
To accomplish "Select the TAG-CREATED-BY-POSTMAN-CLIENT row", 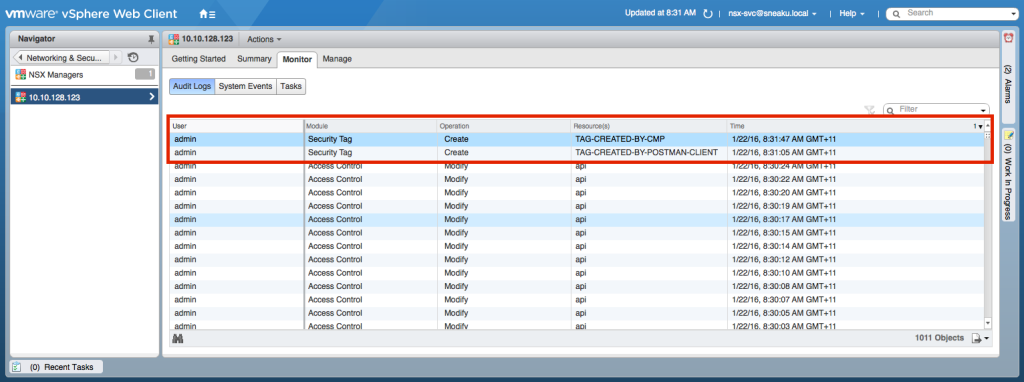I will point(577,152).
